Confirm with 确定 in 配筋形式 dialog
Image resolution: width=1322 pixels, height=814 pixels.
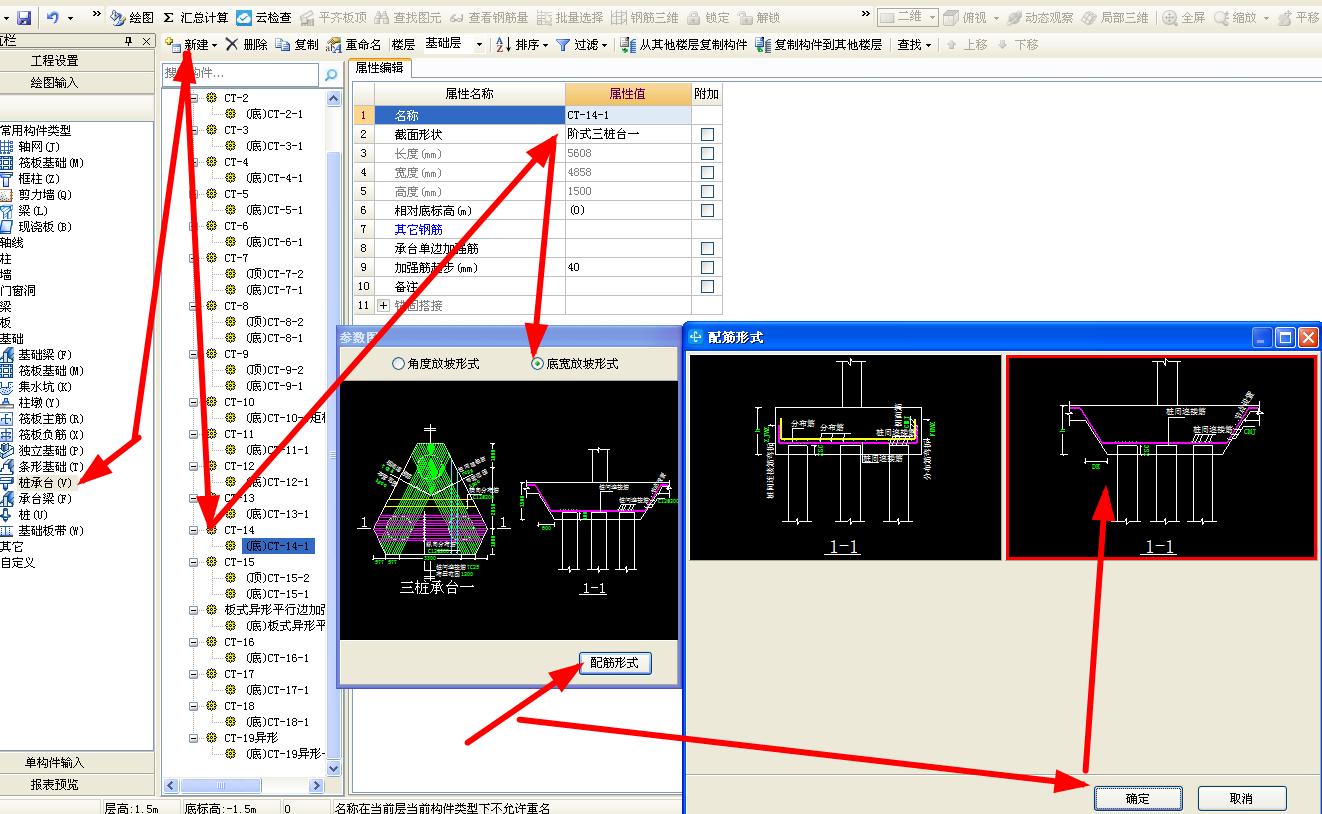[1138, 798]
